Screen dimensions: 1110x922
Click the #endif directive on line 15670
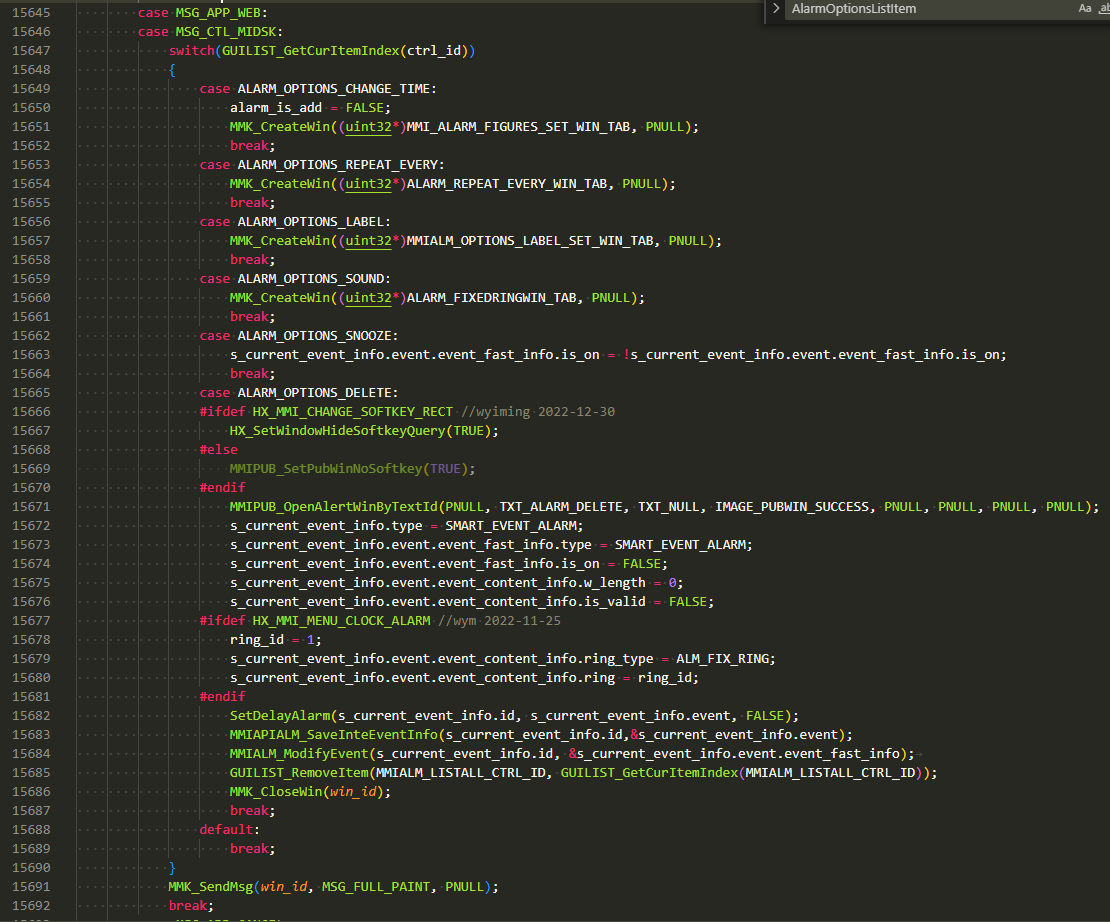222,488
